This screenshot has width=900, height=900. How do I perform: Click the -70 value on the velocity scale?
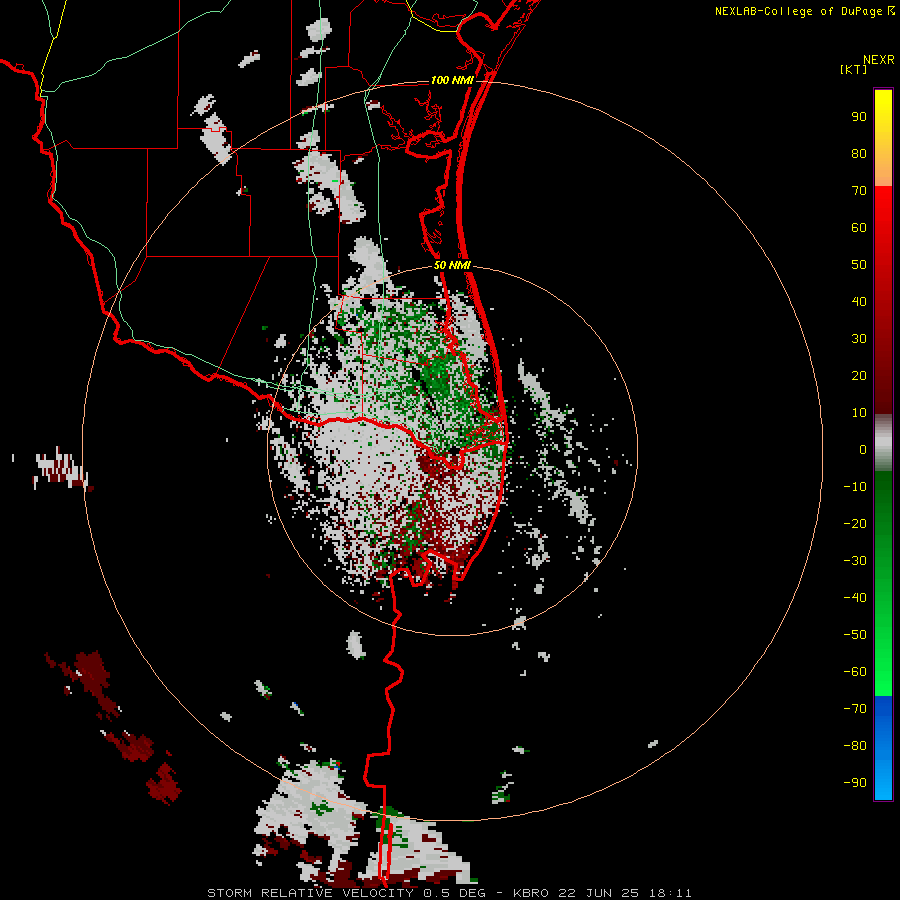click(855, 709)
